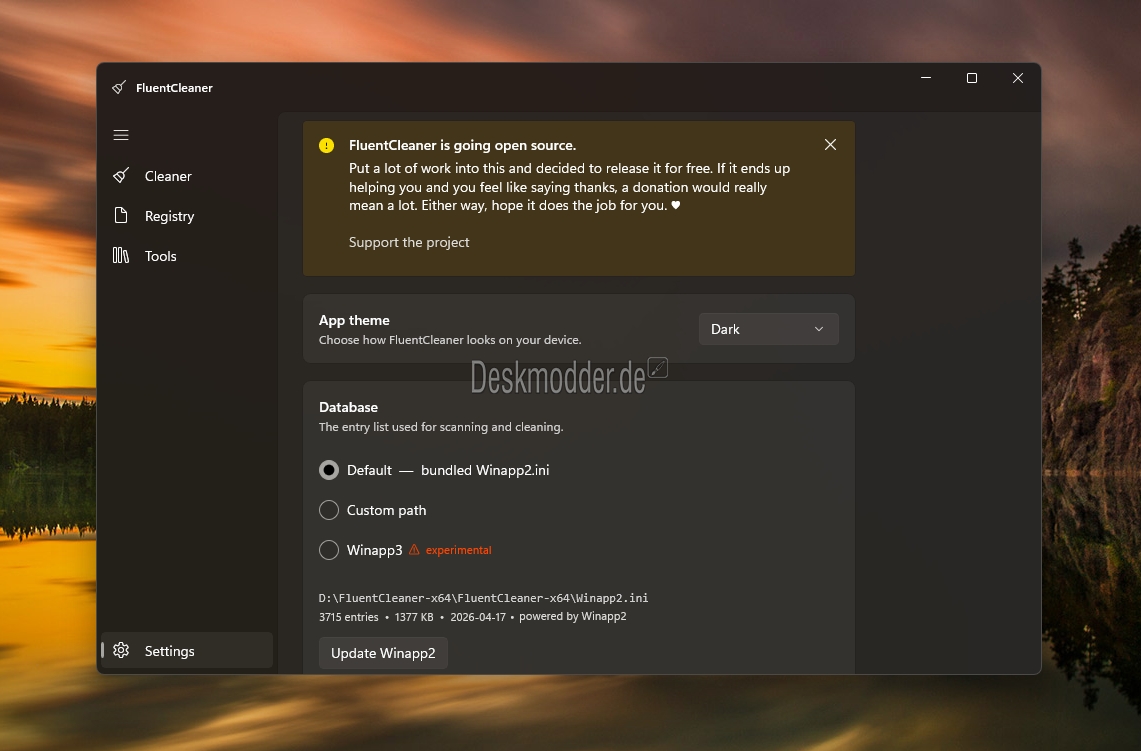
Task: Click the Tools library icon
Action: [121, 256]
